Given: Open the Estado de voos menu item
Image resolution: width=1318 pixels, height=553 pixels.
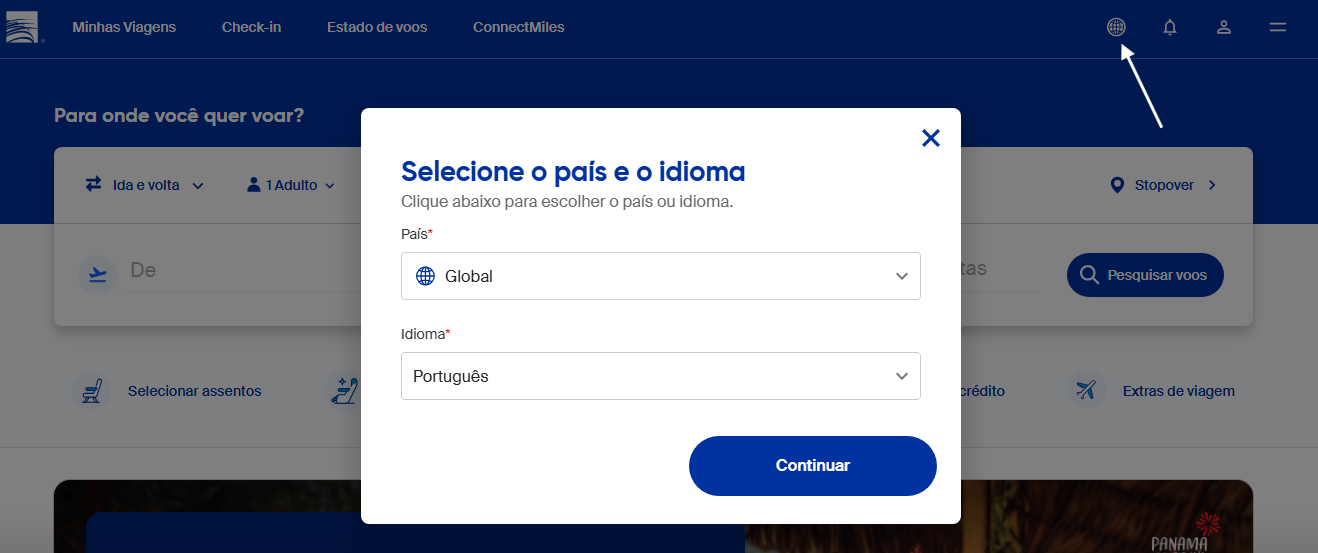Looking at the screenshot, I should pyautogui.click(x=377, y=27).
